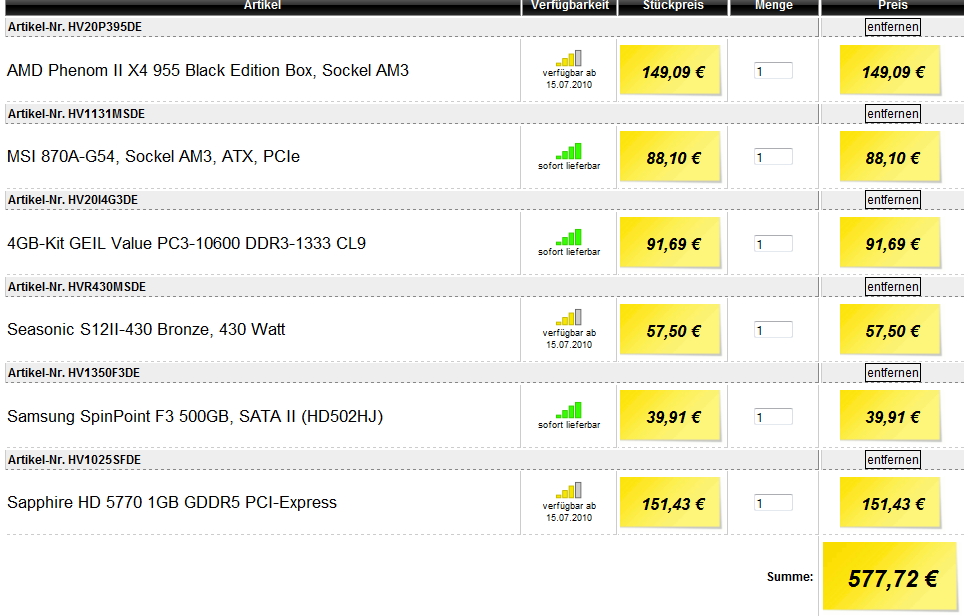Click total price 91,69 € in Preis column
Image resolution: width=964 pixels, height=616 pixels.
(891, 243)
